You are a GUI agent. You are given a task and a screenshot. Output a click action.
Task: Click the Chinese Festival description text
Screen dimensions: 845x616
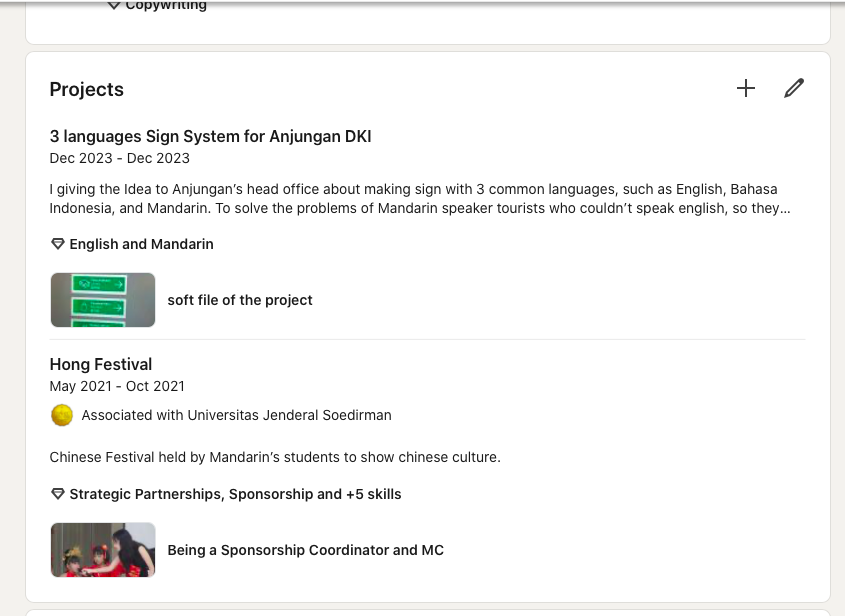coord(275,458)
